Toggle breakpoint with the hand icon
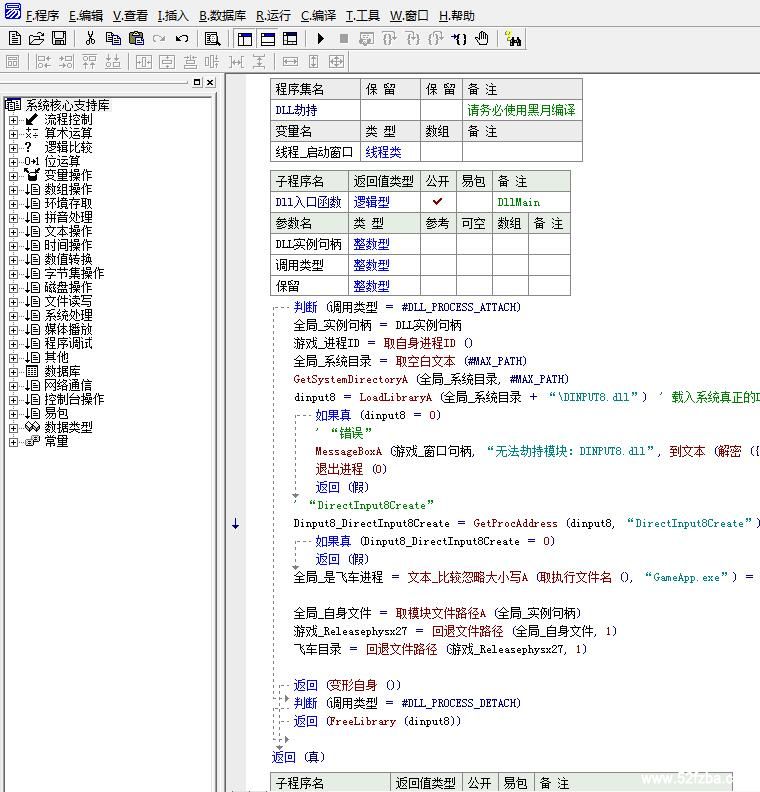This screenshot has height=792, width=760. point(482,38)
